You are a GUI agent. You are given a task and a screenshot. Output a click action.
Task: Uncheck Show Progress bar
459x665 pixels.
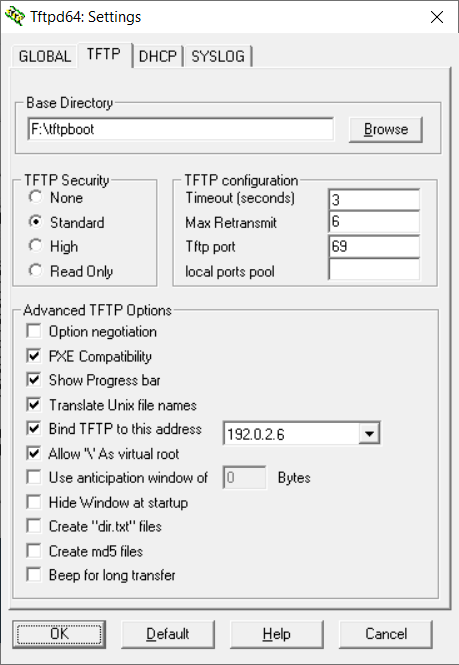34,380
